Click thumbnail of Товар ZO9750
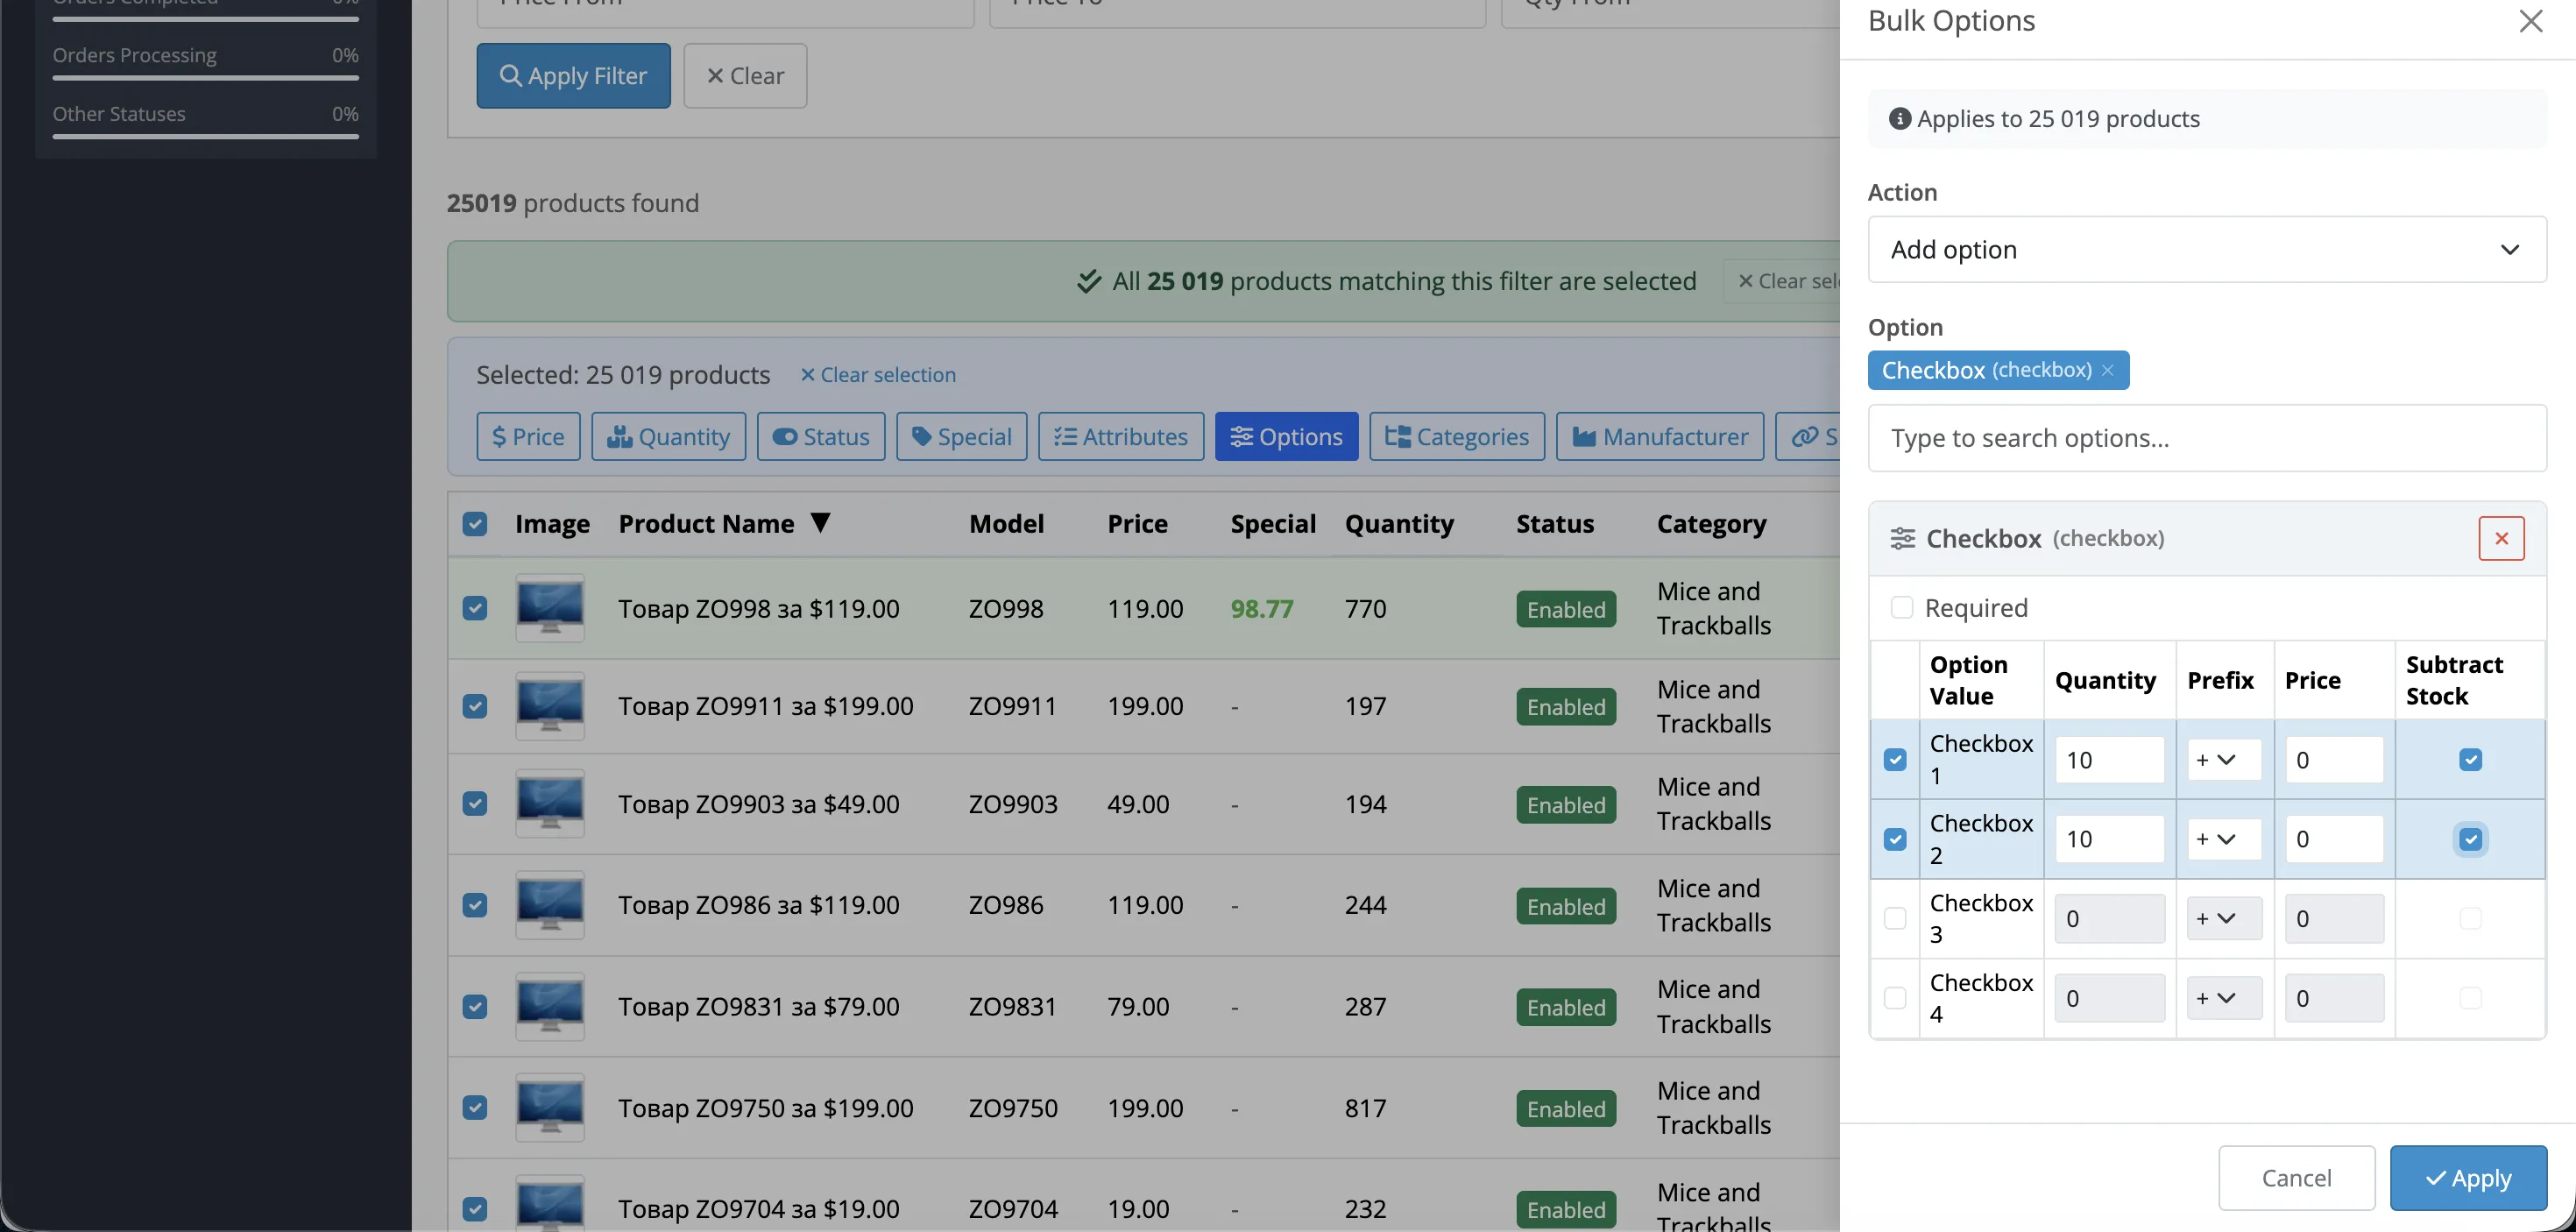Screen dimensions: 2576x1232 (550, 1108)
